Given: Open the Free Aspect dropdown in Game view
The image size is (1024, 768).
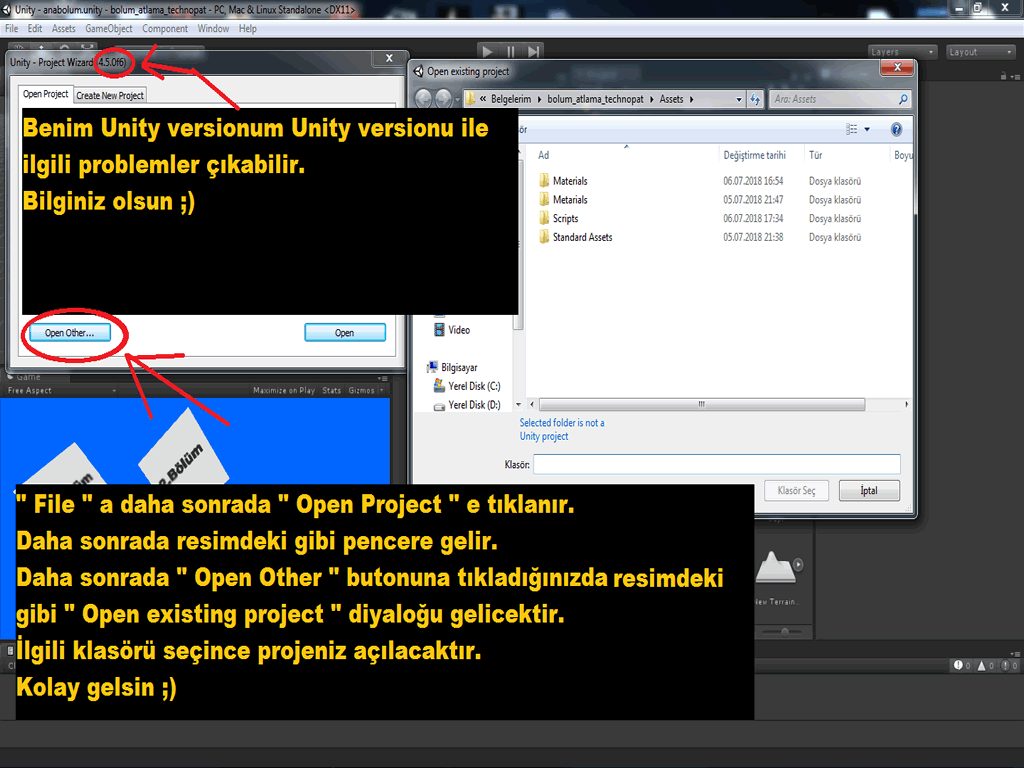Looking at the screenshot, I should pyautogui.click(x=61, y=391).
